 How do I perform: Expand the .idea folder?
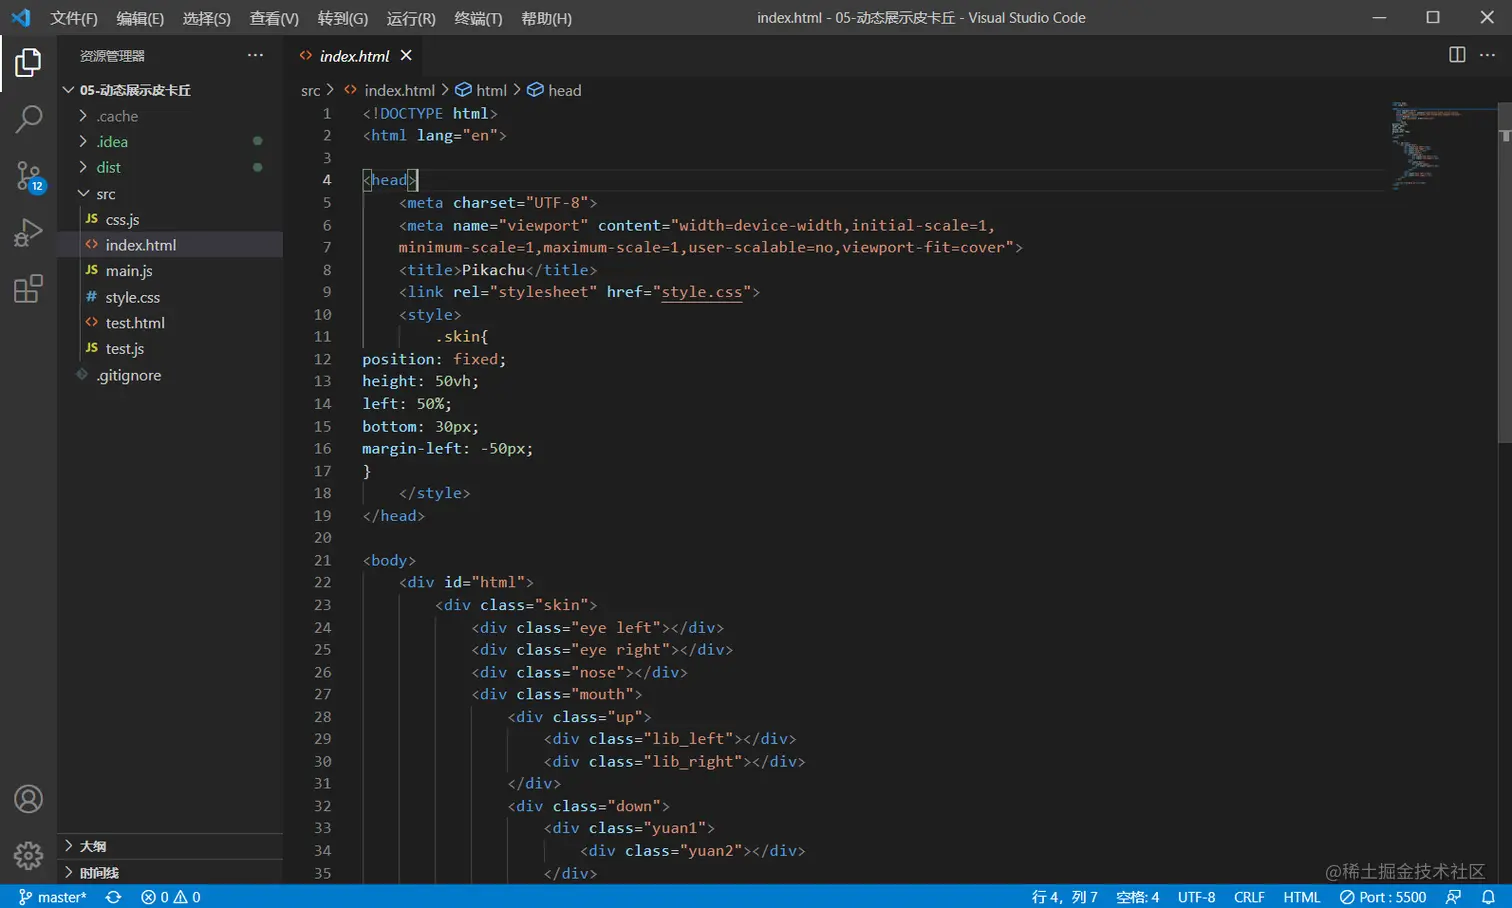point(170,142)
